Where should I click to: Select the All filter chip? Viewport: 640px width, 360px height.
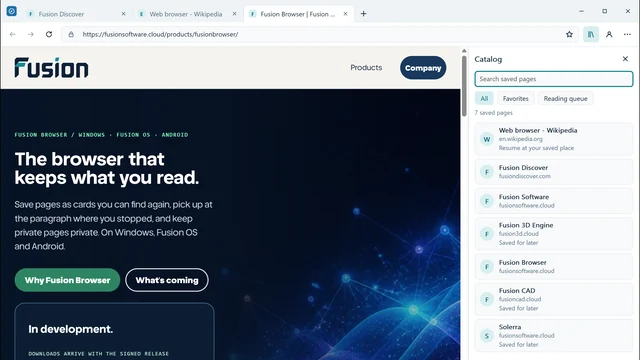pos(484,98)
